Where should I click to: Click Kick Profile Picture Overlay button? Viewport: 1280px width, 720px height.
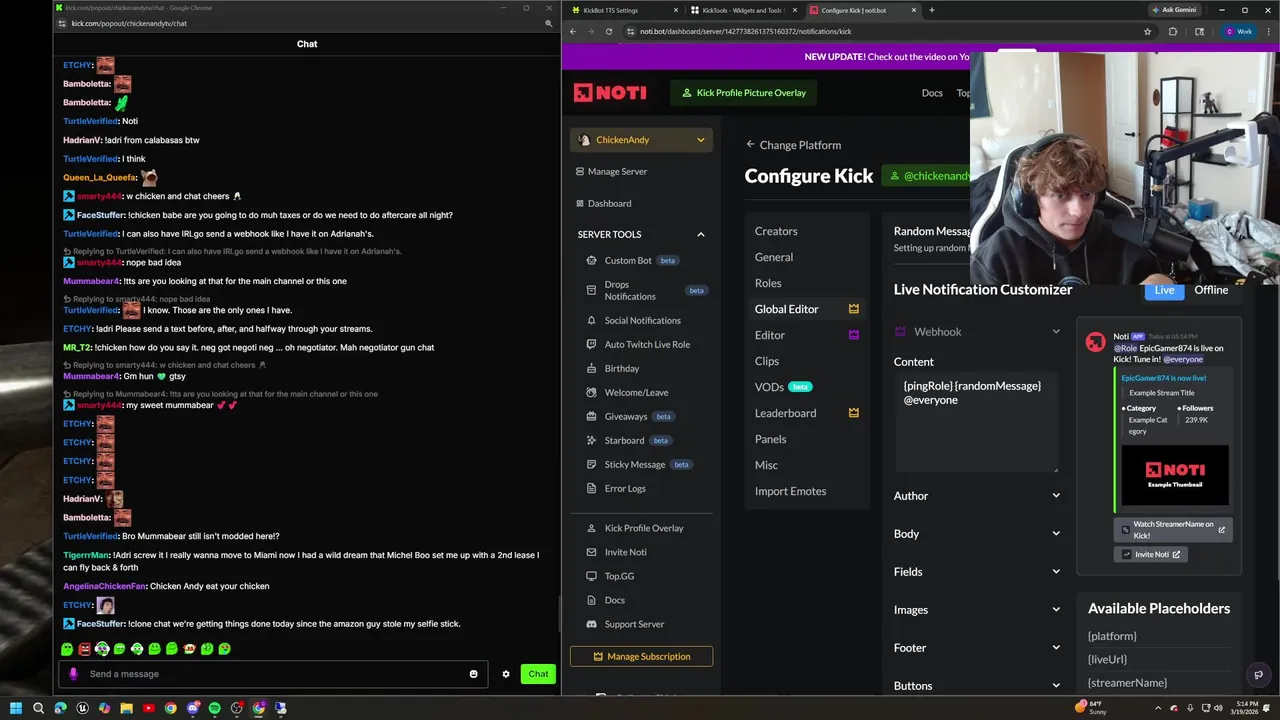[x=743, y=93]
